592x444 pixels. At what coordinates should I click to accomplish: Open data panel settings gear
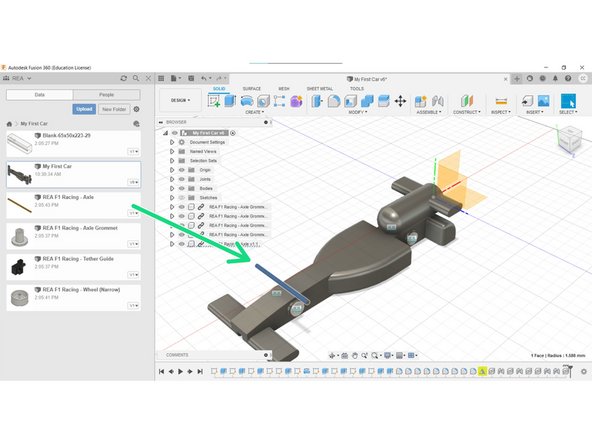coord(137,109)
